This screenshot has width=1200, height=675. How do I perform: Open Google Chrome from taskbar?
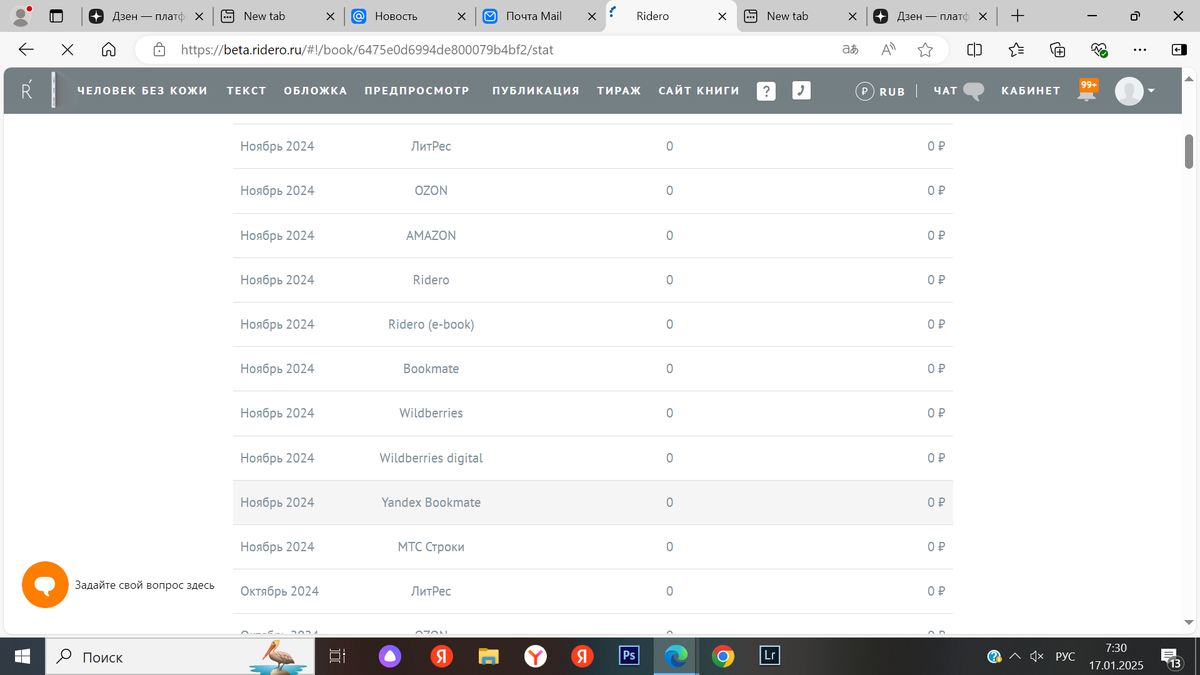(x=723, y=657)
